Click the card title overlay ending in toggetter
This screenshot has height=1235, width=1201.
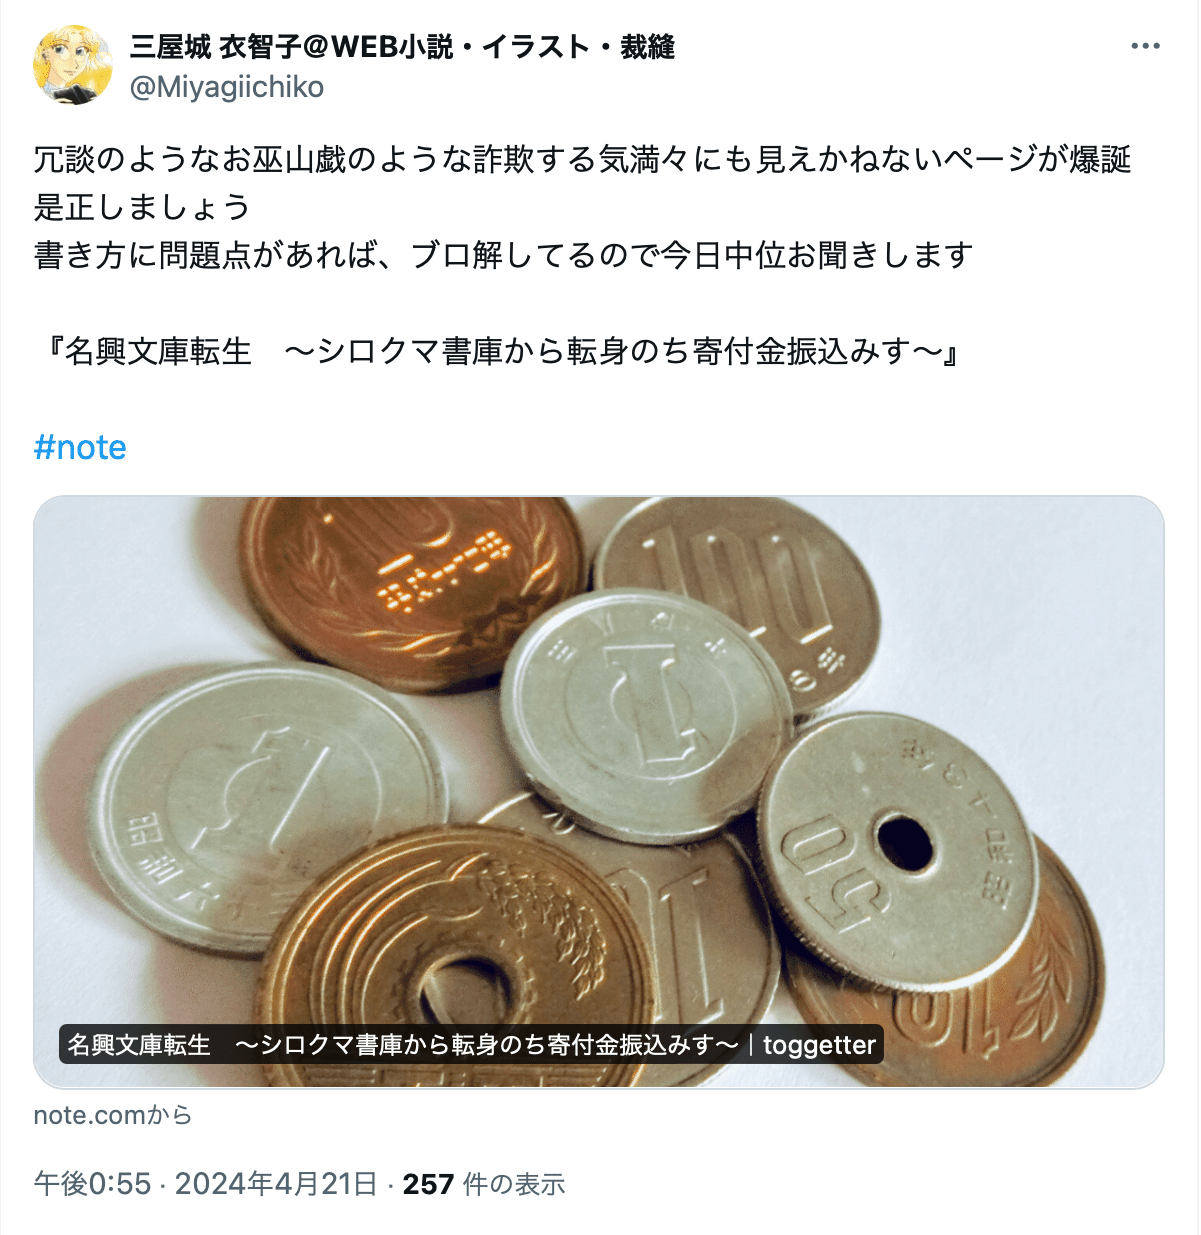[471, 1045]
